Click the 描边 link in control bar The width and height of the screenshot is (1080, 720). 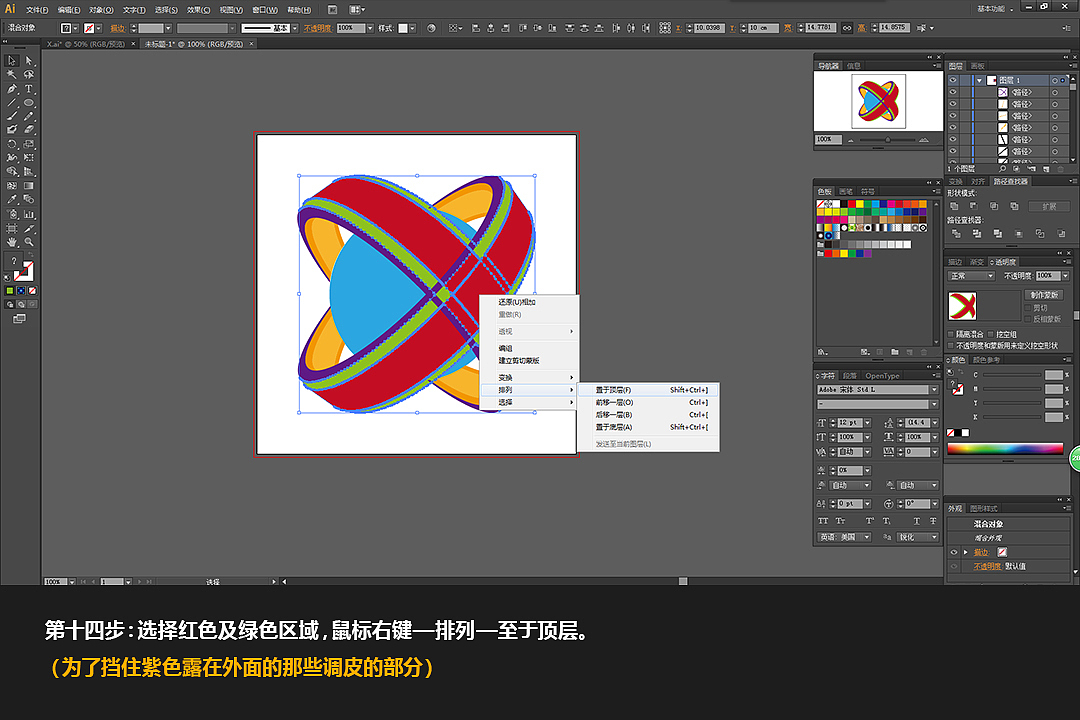118,28
